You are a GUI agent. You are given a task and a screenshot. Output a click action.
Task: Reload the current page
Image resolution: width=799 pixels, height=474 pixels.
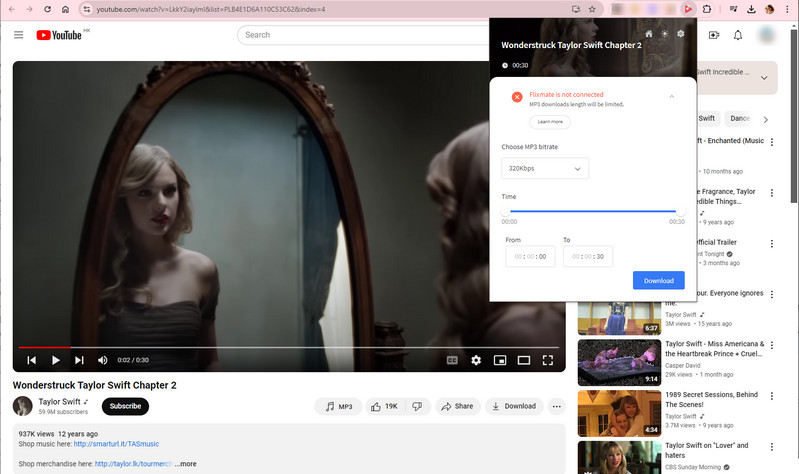click(47, 9)
